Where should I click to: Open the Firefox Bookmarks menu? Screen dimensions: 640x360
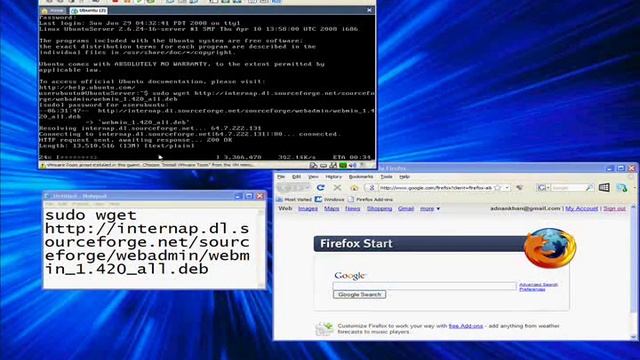[x=361, y=177]
